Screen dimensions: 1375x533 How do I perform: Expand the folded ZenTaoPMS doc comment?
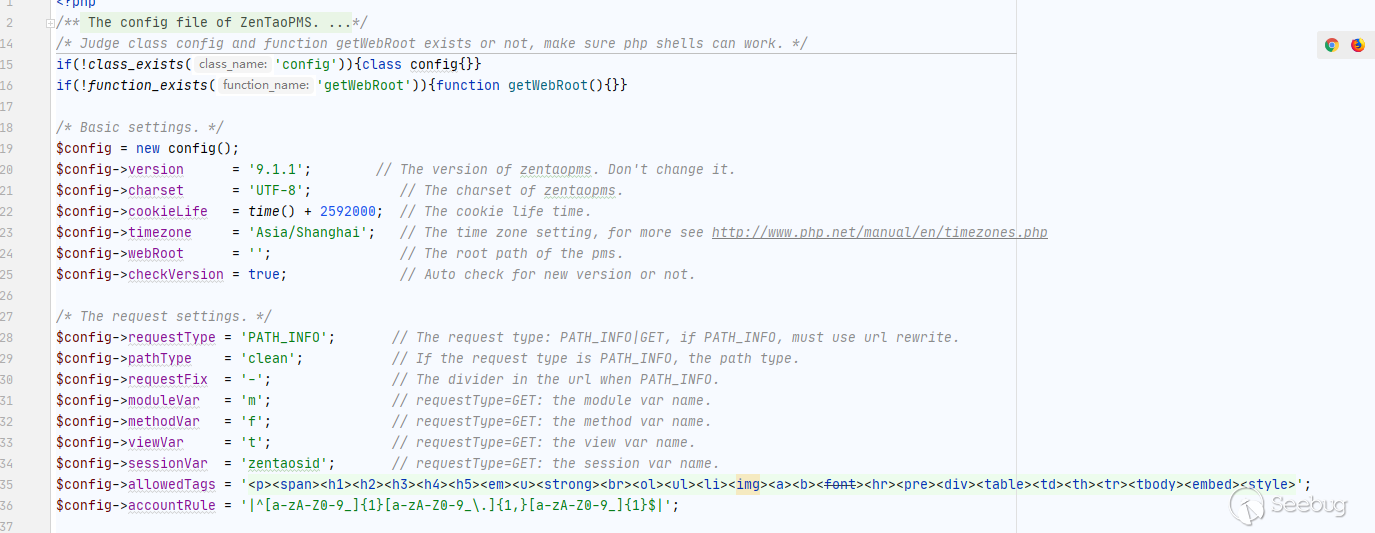coord(49,23)
